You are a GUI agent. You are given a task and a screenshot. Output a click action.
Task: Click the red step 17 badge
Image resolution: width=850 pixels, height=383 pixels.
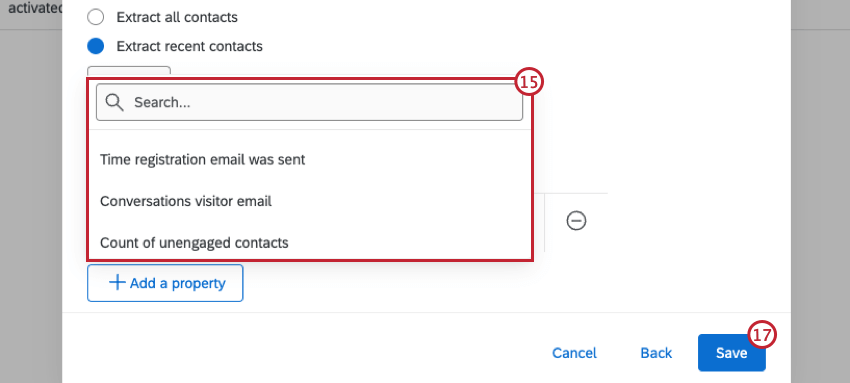pos(762,335)
